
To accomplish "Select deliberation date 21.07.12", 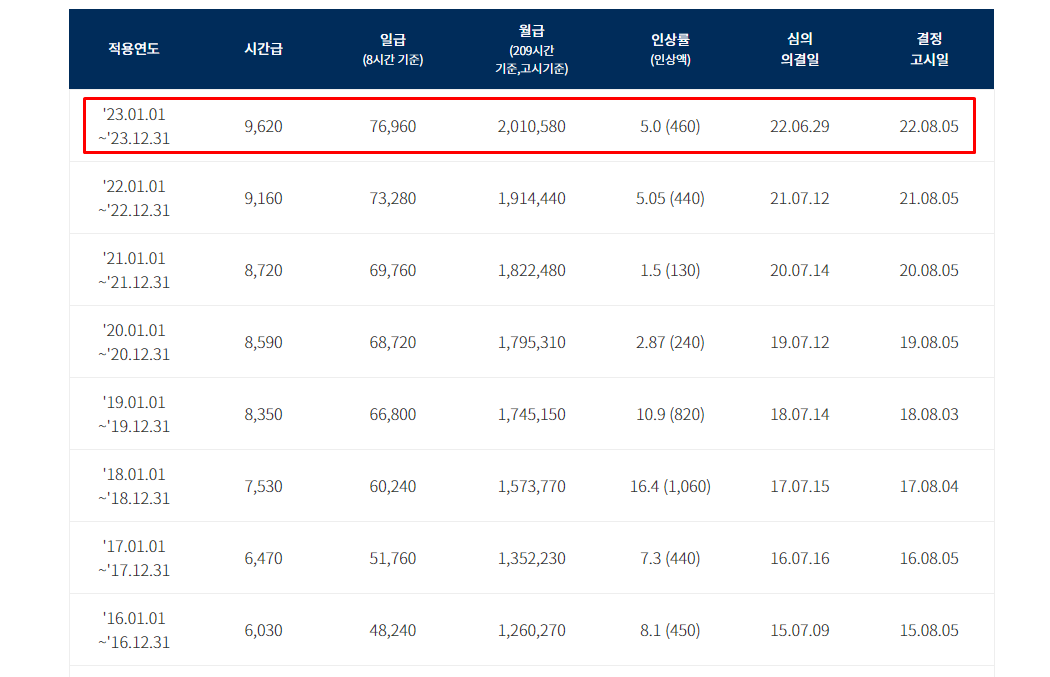I will [800, 198].
